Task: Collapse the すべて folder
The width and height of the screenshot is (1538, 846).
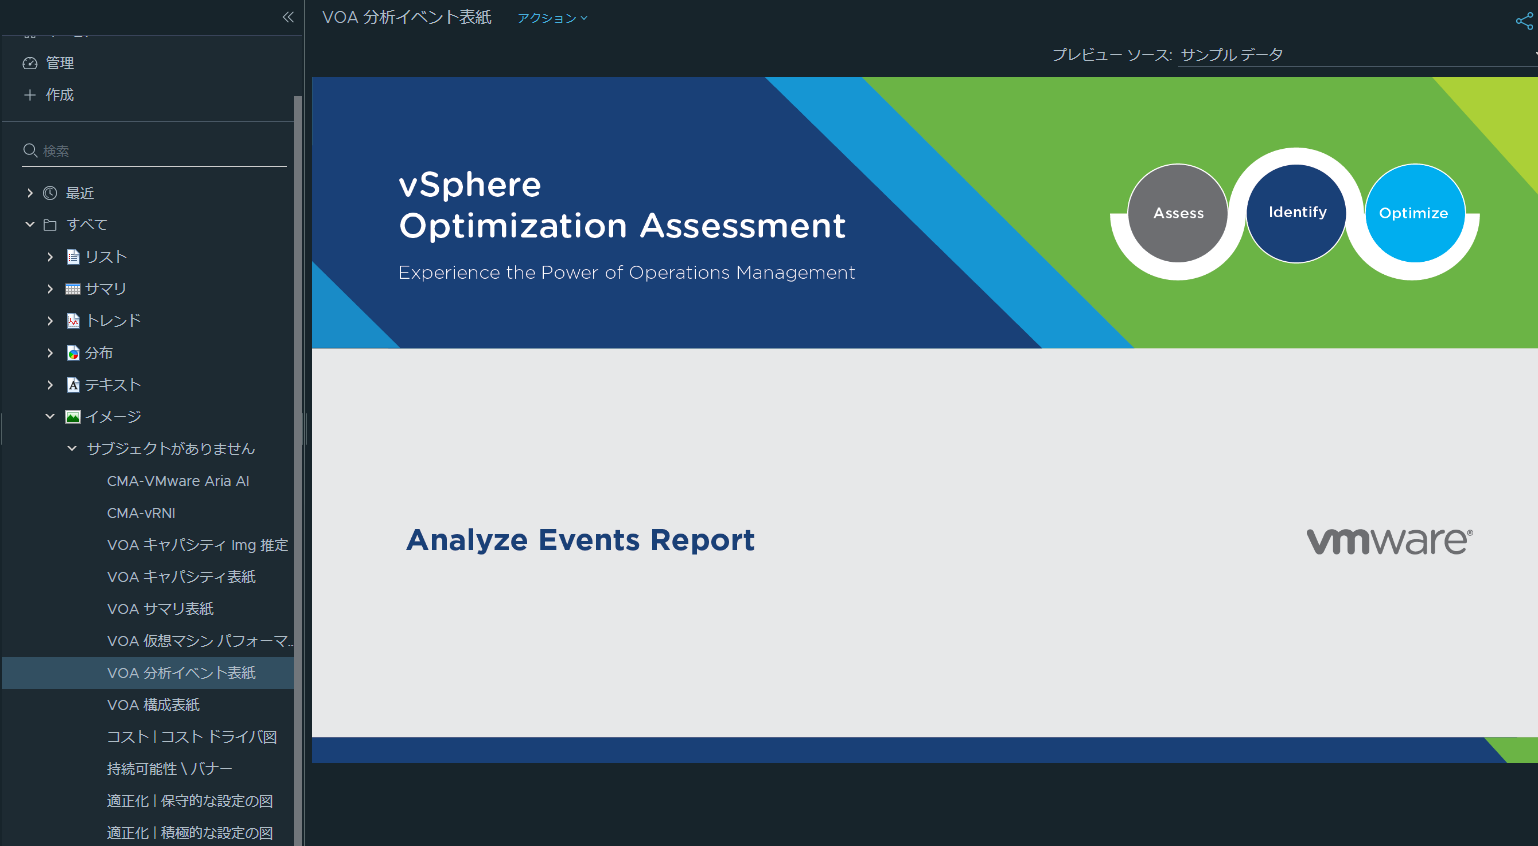Action: (x=30, y=225)
